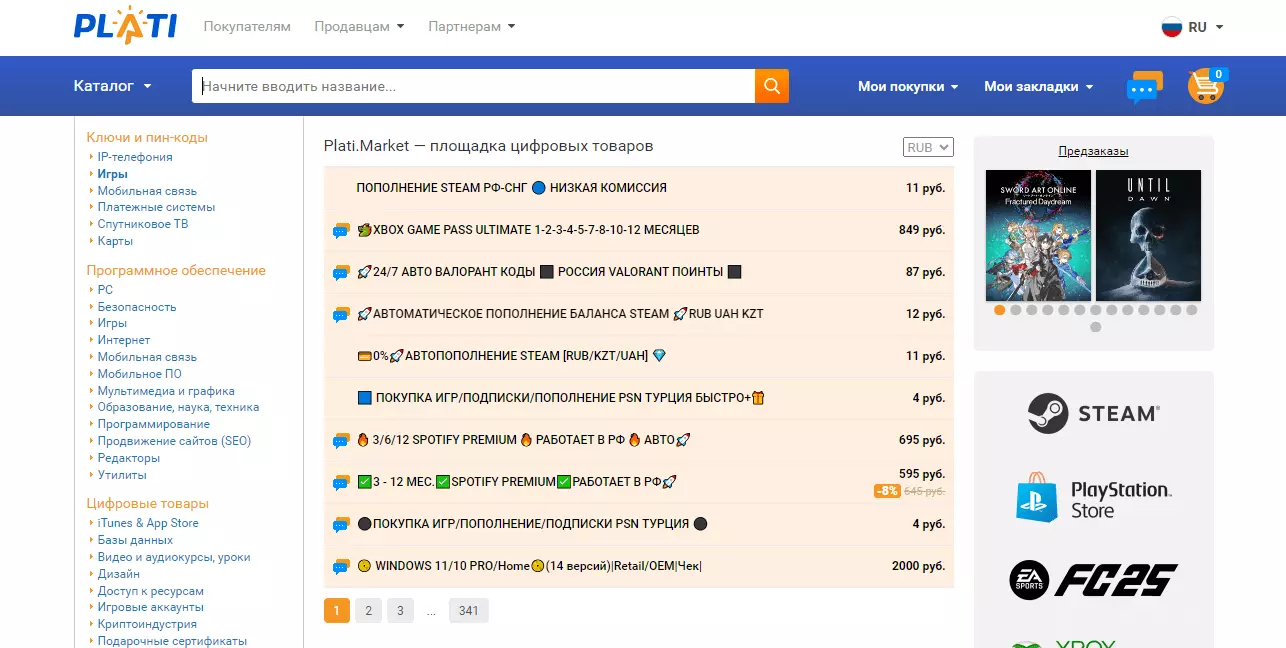Click chat icon beside 3 - 12 МЕС. SPOTIFY PREMIUM
Screen dimensions: 1286x648
341,483
